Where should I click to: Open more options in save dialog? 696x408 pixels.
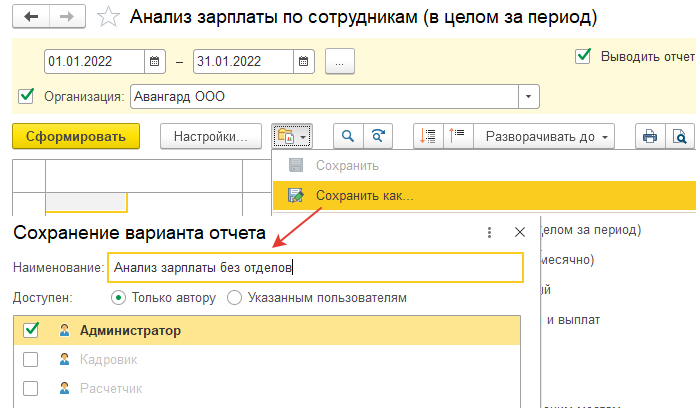[489, 232]
